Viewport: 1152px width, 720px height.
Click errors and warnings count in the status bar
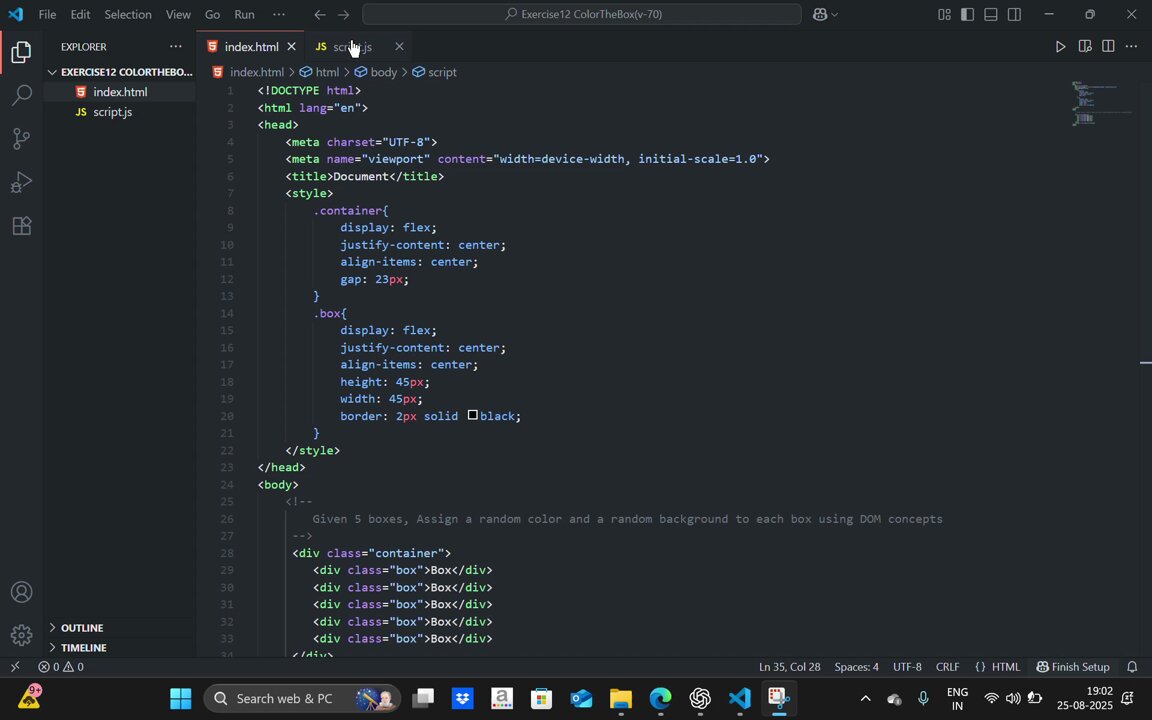(x=61, y=667)
